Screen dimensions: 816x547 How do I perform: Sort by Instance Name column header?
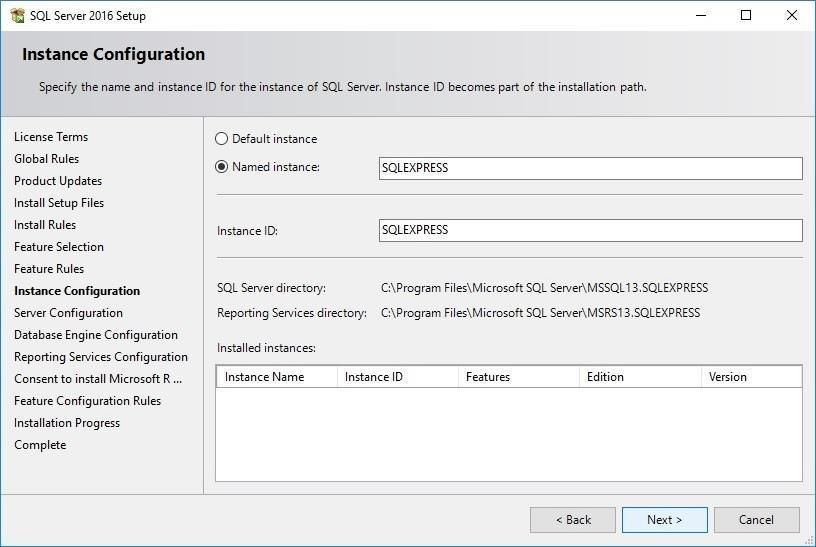tap(275, 377)
